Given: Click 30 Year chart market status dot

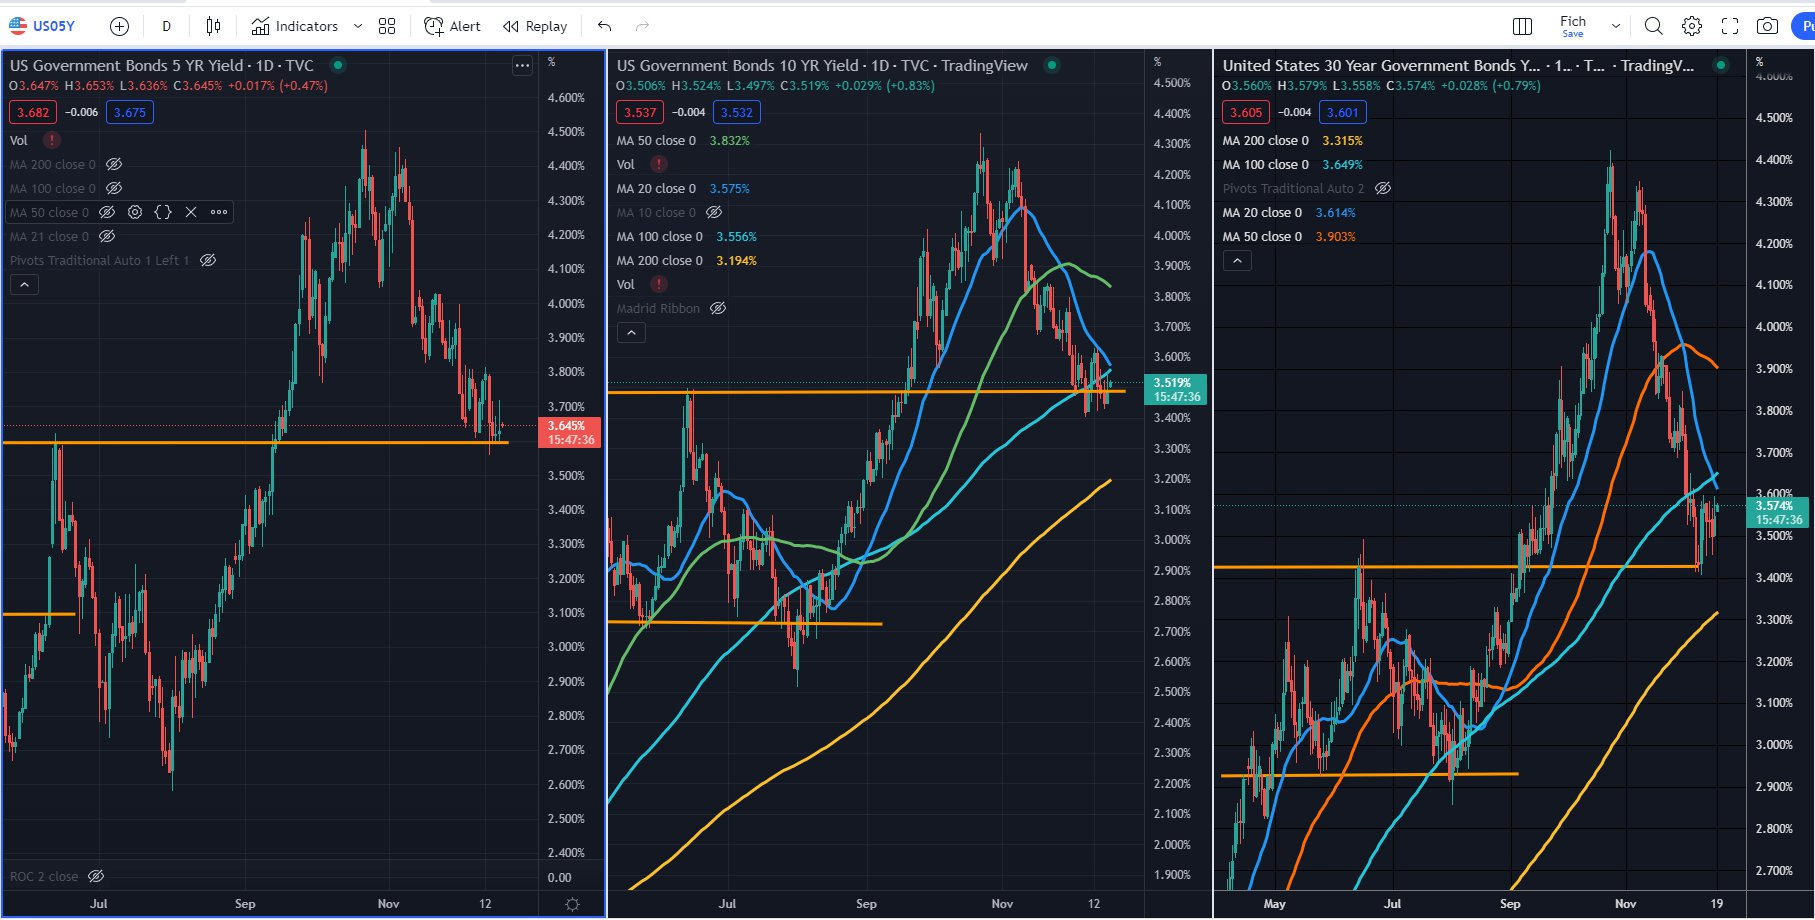Looking at the screenshot, I should pos(1720,65).
